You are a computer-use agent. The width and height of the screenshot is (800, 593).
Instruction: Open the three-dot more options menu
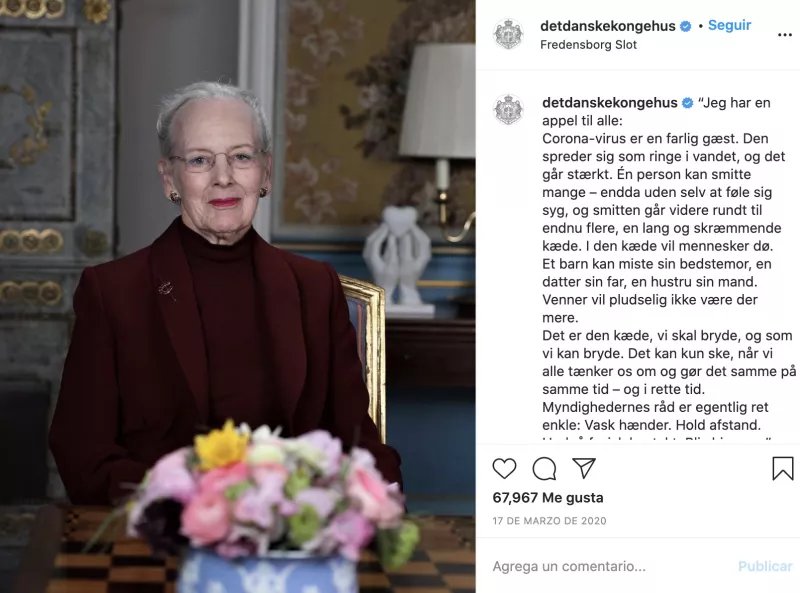784,35
